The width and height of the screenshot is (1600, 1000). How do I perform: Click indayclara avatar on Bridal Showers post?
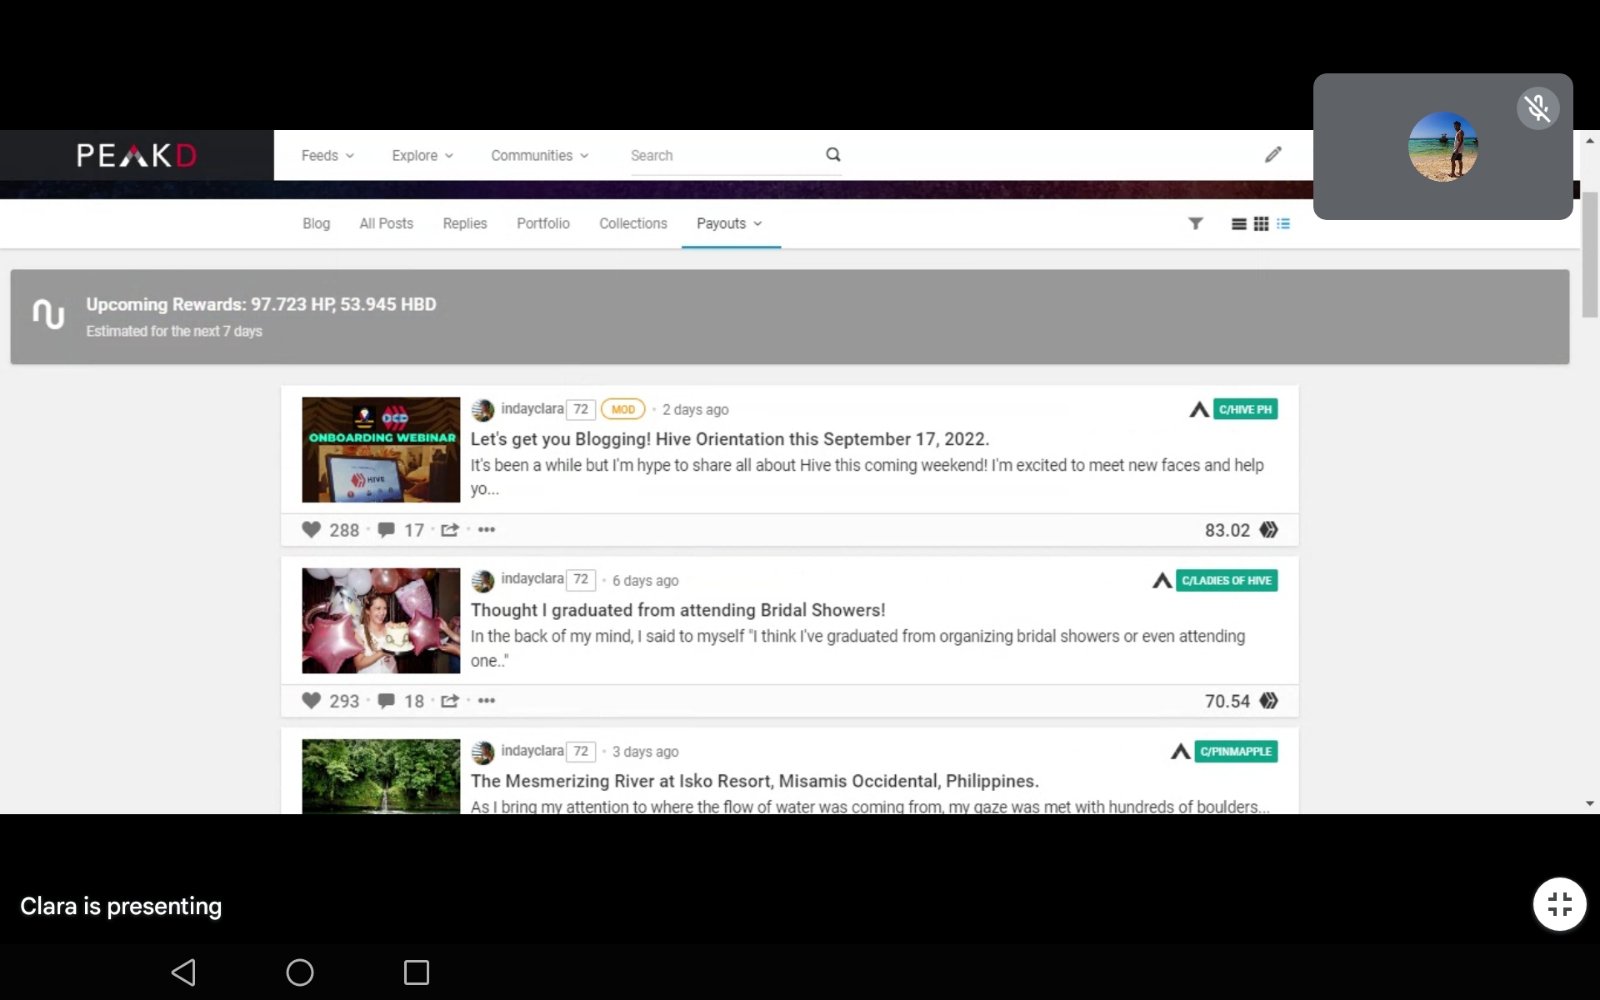click(483, 581)
